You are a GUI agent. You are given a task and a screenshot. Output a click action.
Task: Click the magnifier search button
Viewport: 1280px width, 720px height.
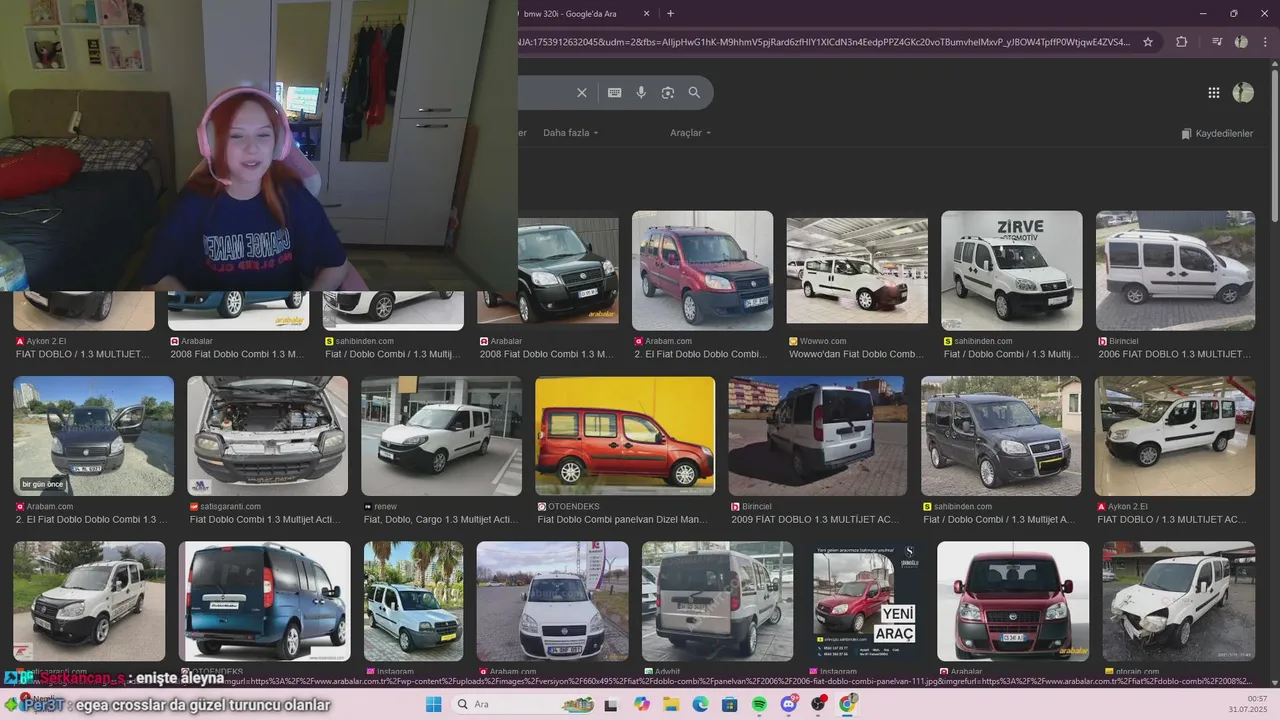click(694, 93)
